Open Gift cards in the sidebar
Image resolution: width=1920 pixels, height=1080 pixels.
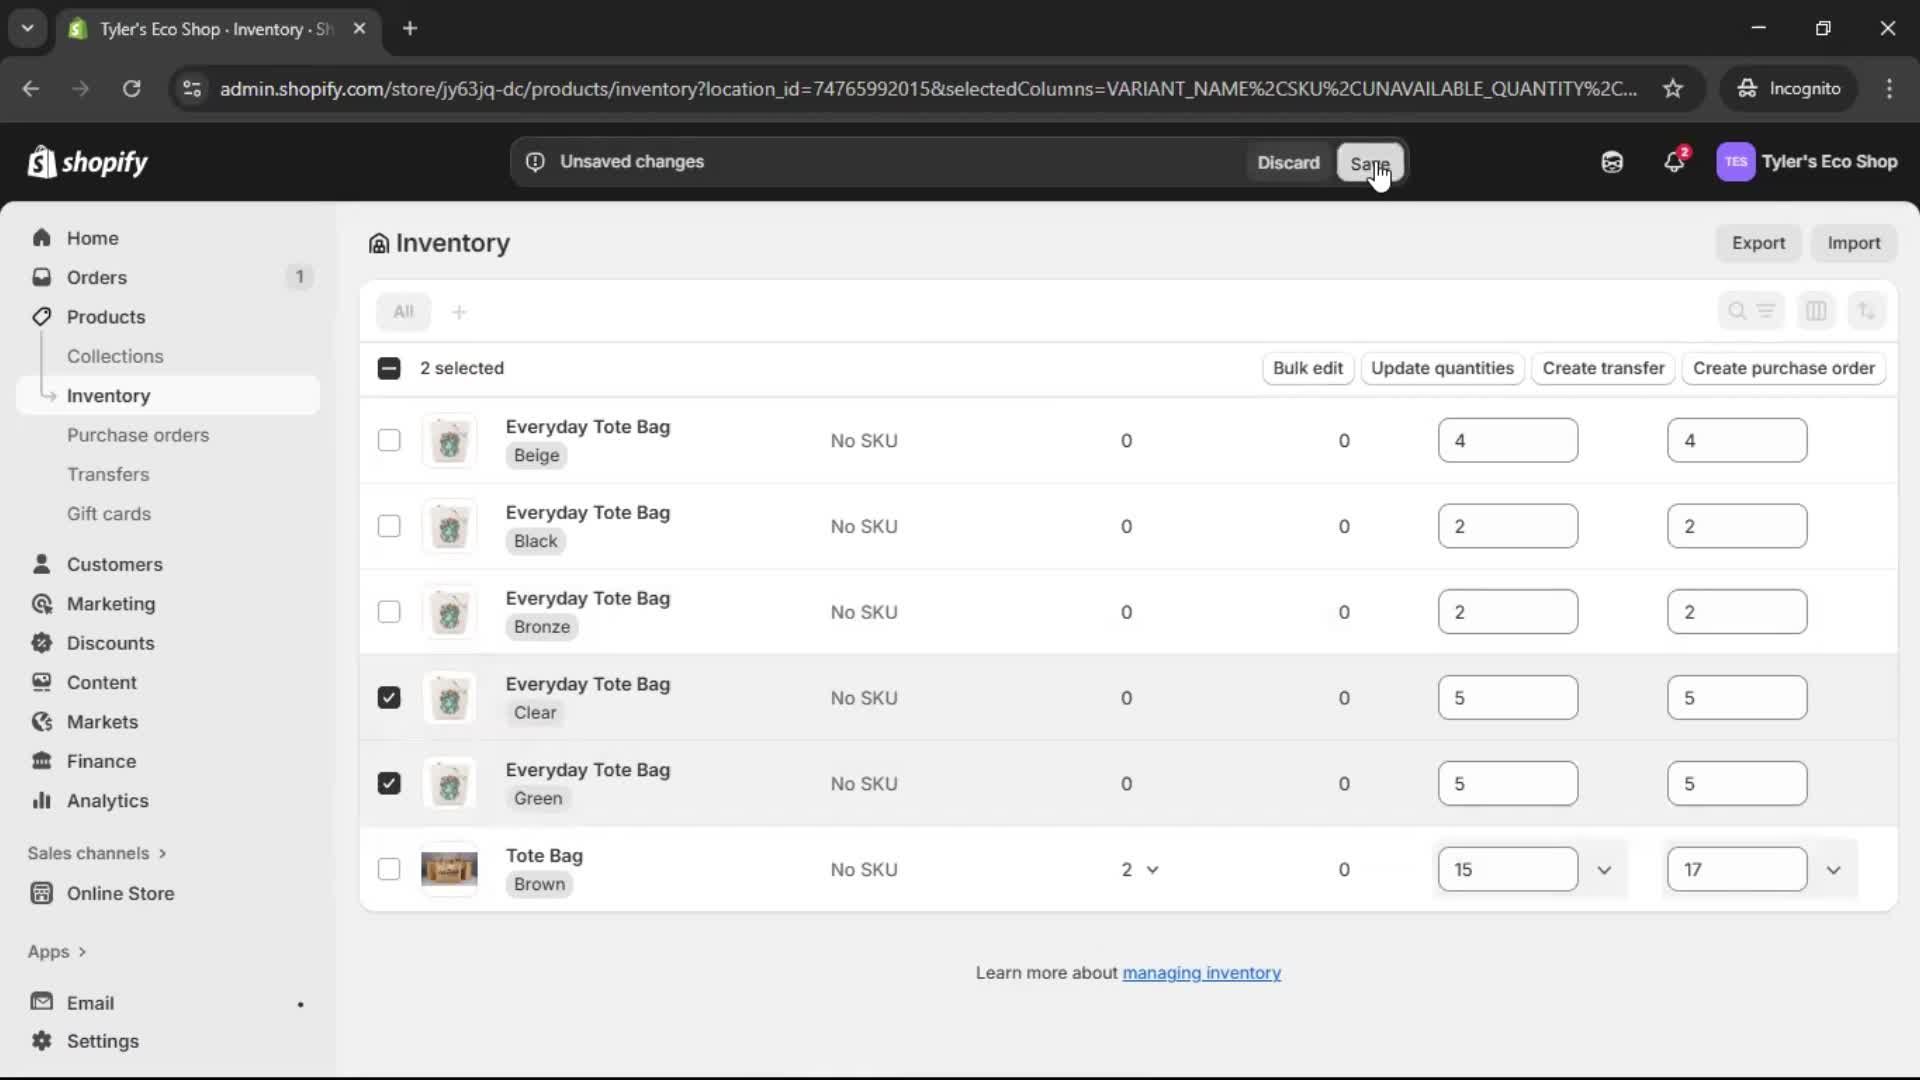108,513
